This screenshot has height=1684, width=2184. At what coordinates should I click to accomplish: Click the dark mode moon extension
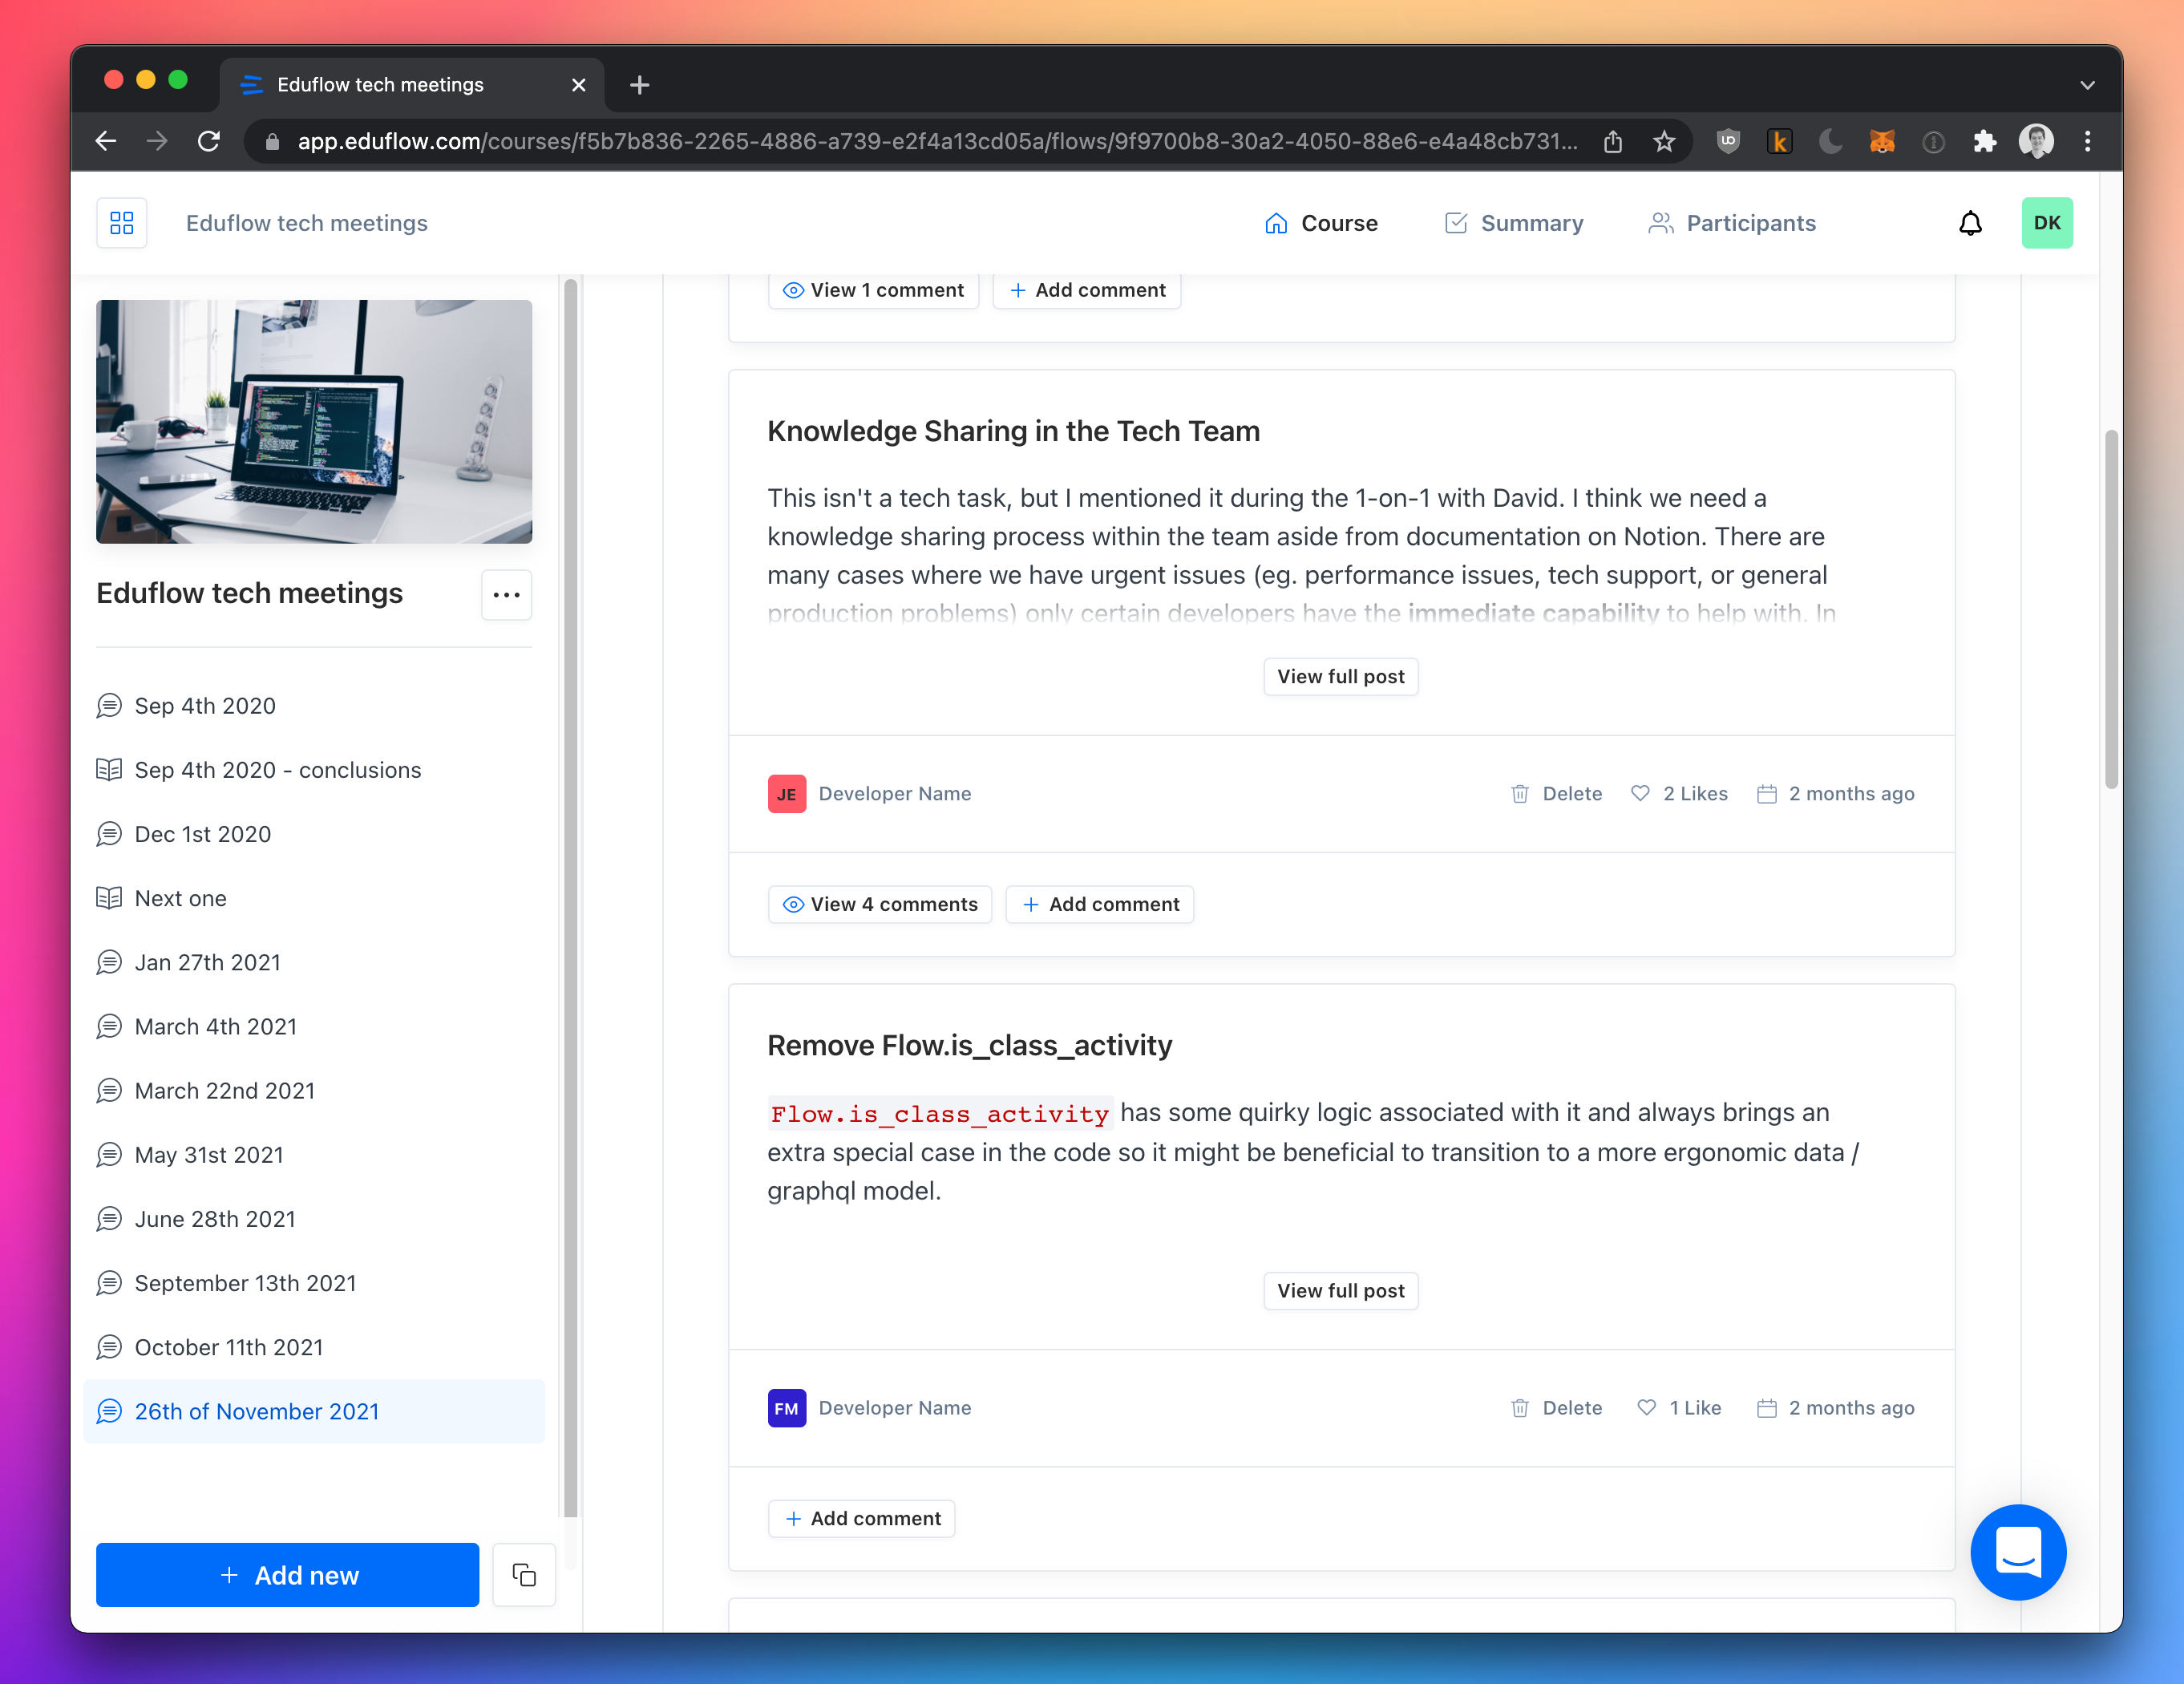(x=1830, y=141)
